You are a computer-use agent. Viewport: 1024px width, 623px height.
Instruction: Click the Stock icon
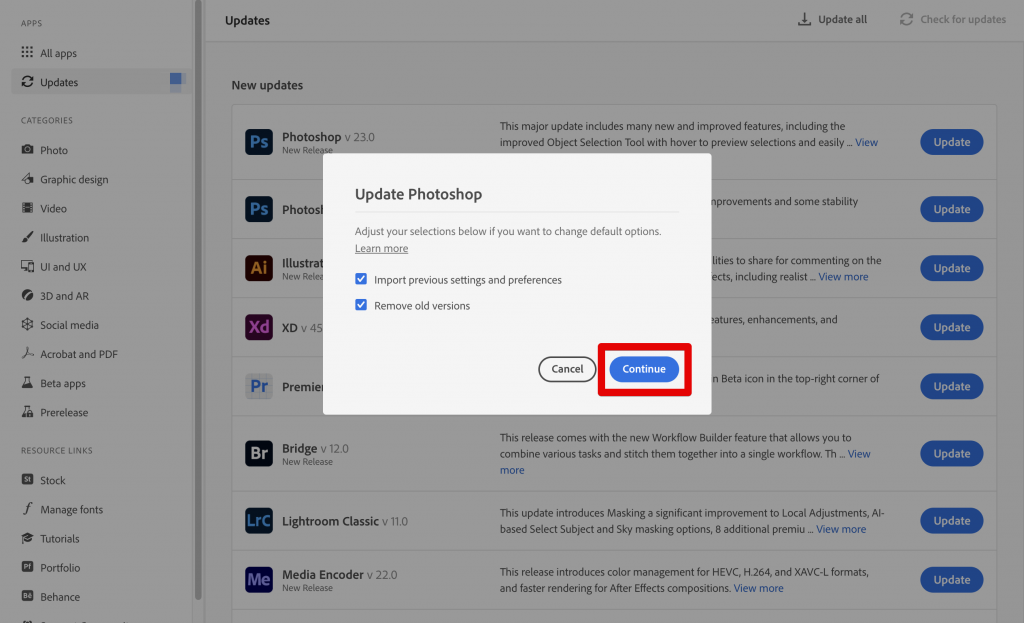click(x=27, y=479)
